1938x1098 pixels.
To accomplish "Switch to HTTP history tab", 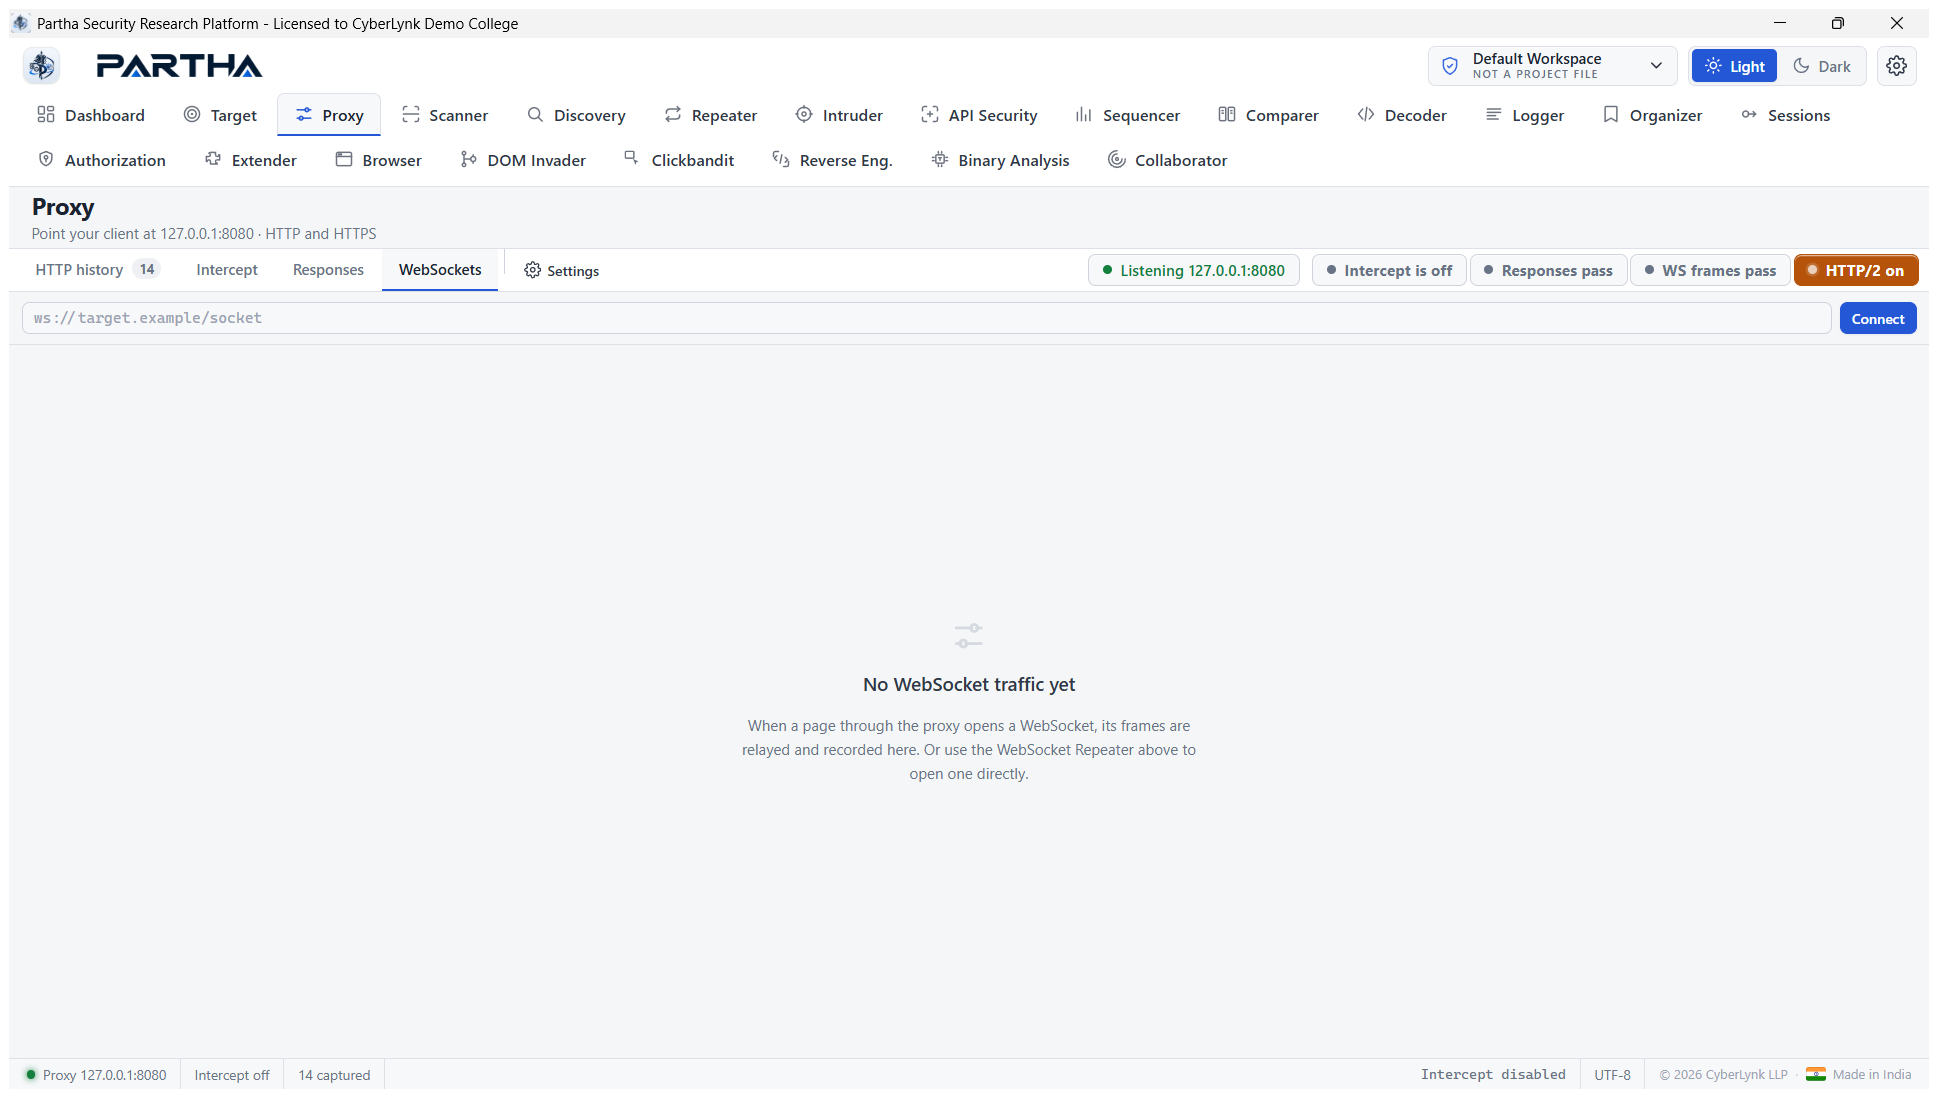I will click(x=97, y=270).
